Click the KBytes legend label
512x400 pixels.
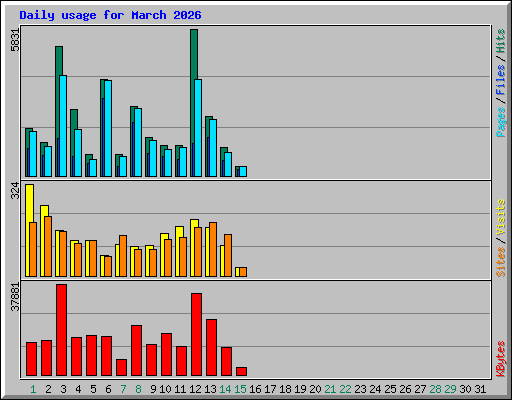pos(501,359)
